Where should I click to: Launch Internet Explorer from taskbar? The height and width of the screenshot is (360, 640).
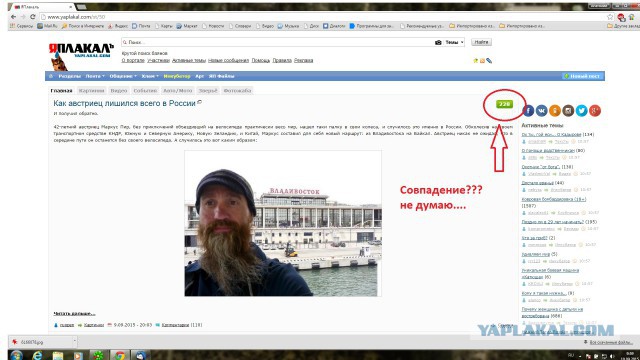[x=38, y=355]
